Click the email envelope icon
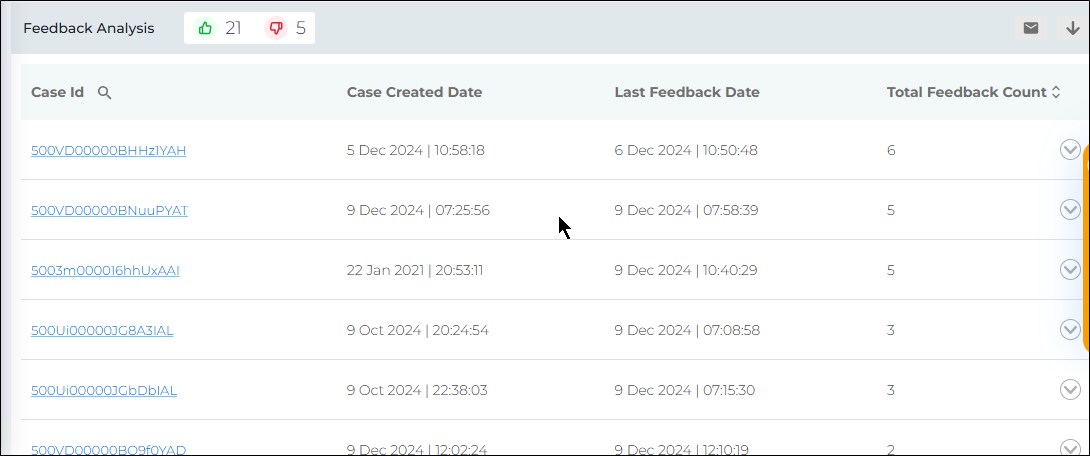The width and height of the screenshot is (1090, 456). [1031, 28]
